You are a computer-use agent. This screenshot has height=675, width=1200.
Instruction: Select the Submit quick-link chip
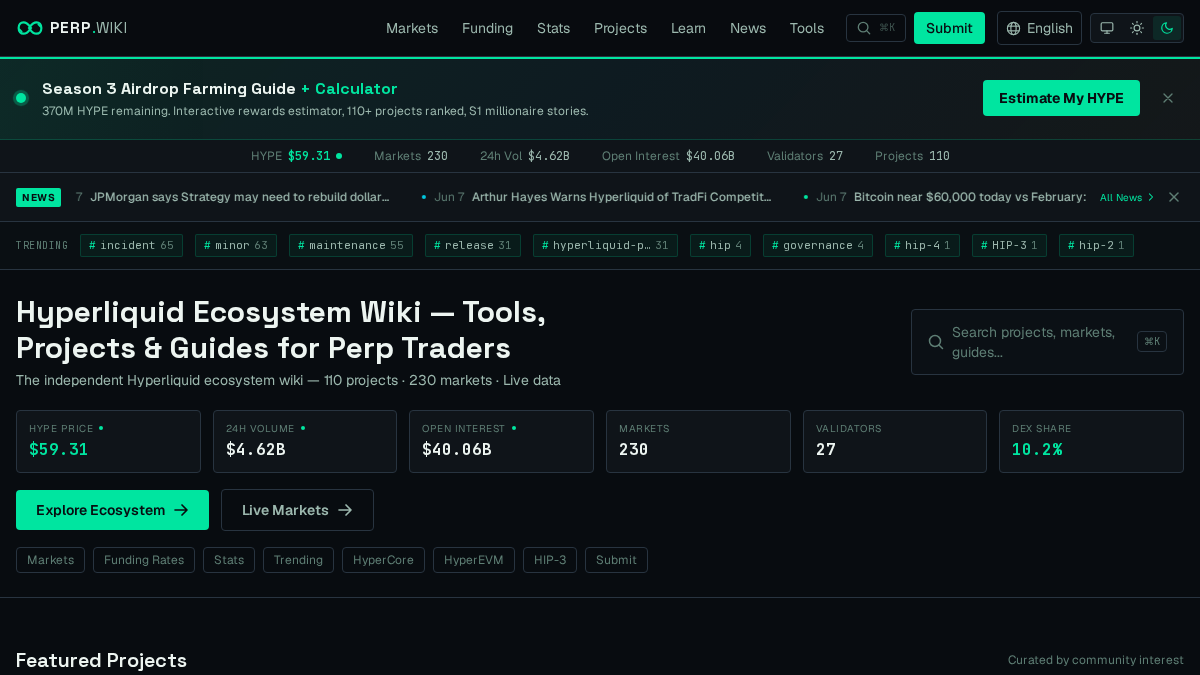coord(616,560)
